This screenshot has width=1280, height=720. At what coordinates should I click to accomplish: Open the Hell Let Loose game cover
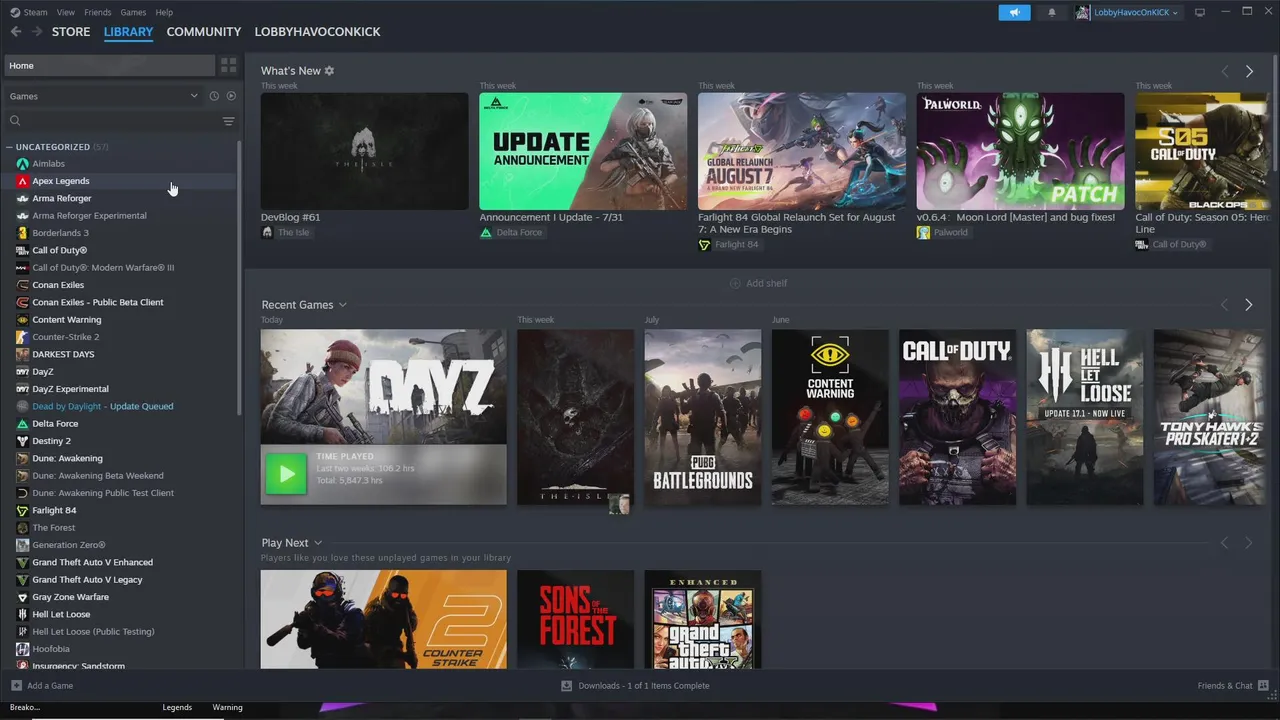tap(1085, 417)
